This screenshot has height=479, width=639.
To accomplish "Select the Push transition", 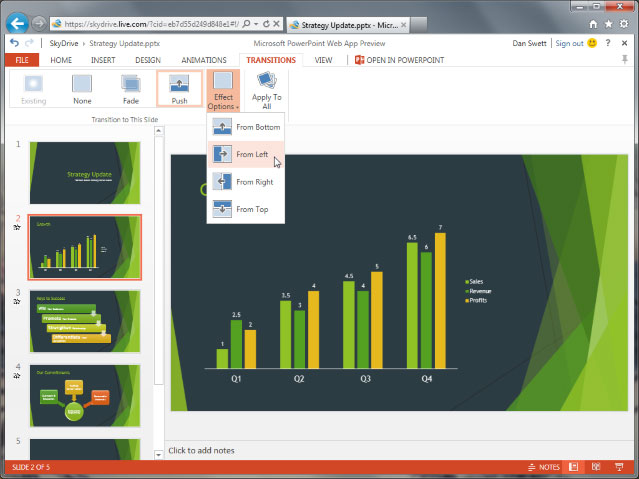I will click(x=179, y=89).
